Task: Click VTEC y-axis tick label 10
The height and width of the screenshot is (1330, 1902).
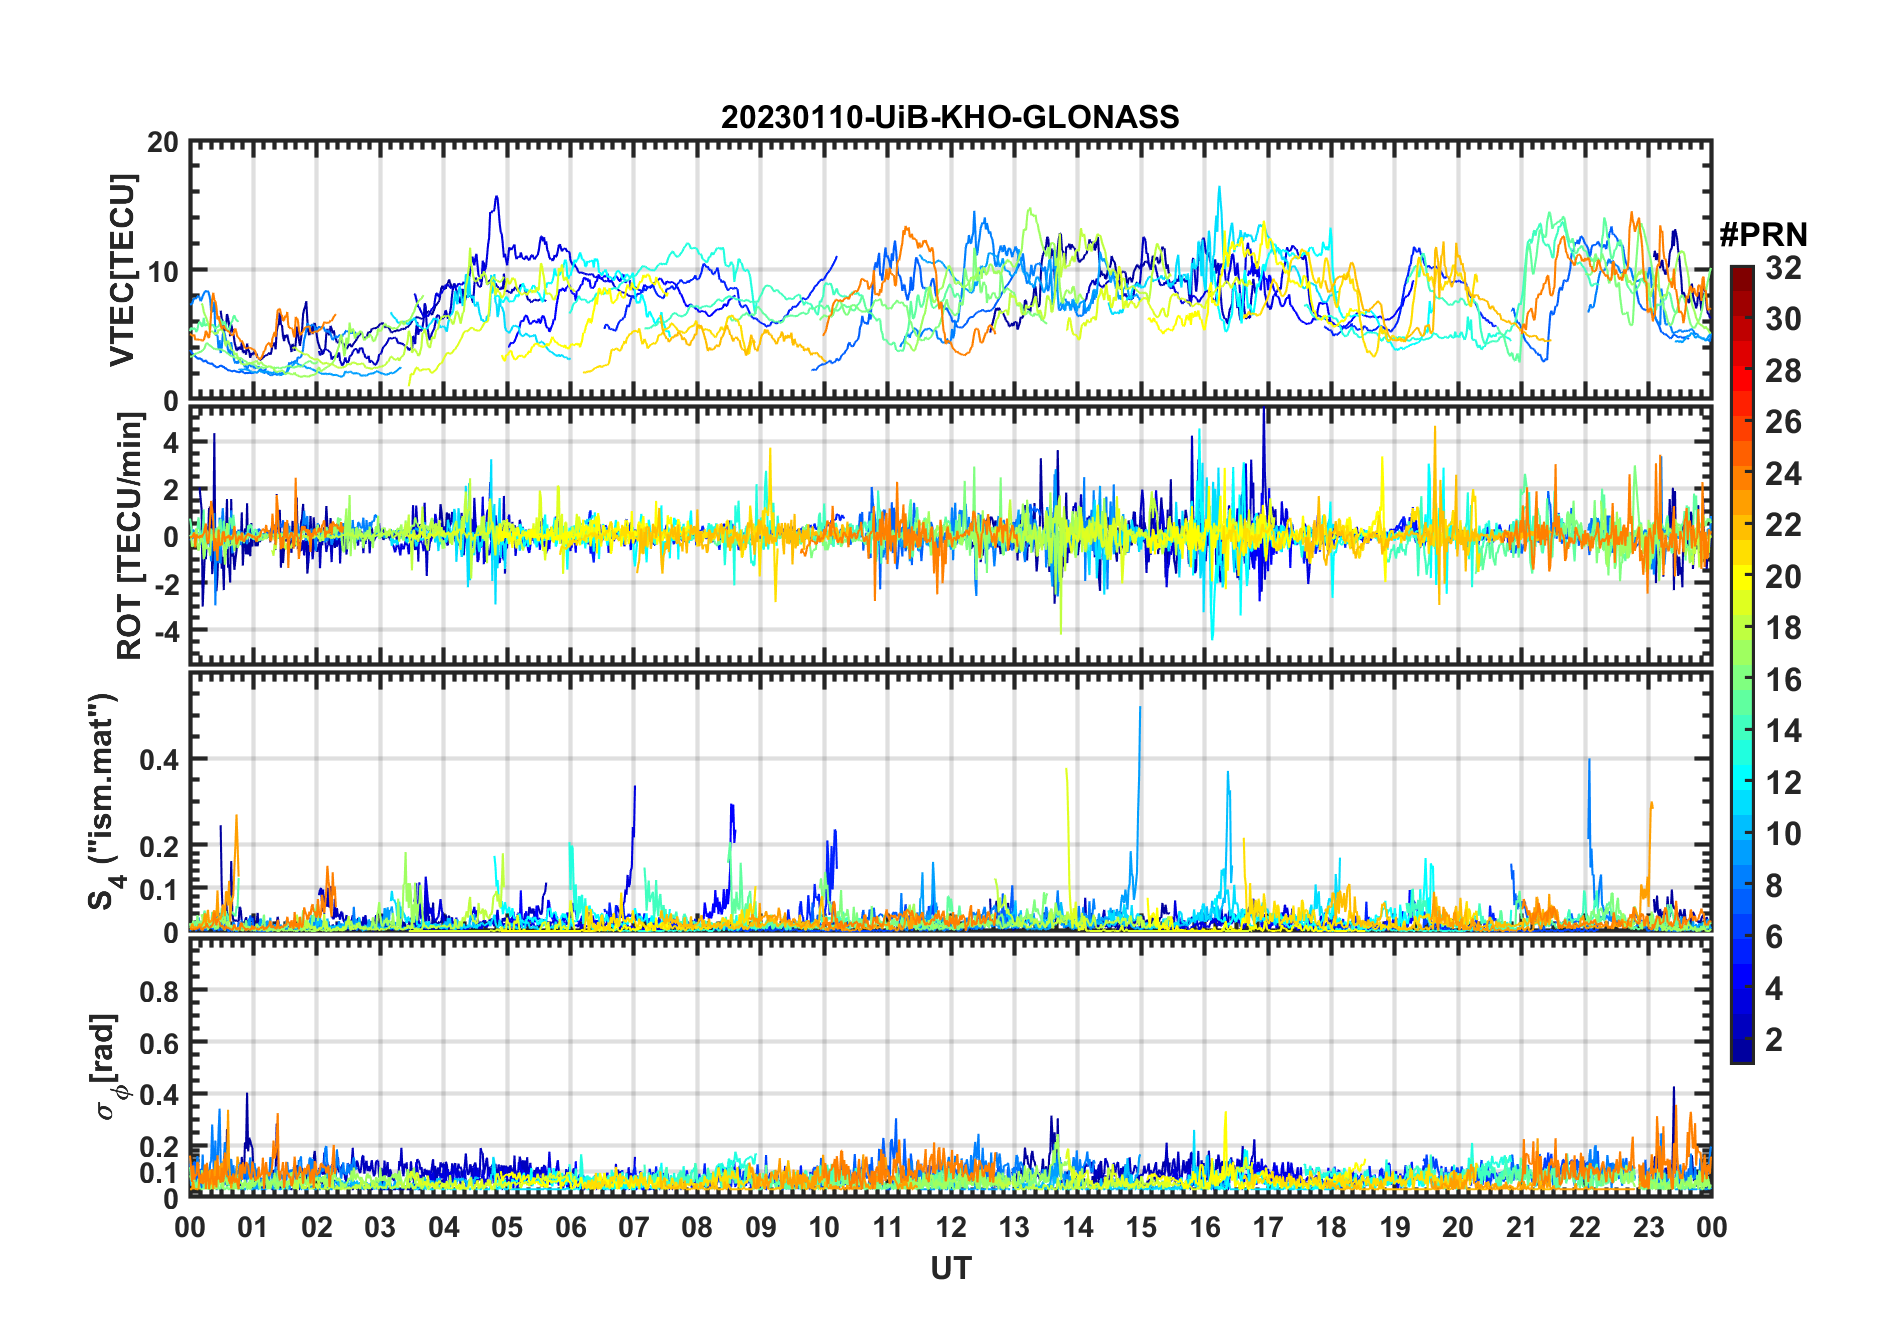Action: (163, 271)
